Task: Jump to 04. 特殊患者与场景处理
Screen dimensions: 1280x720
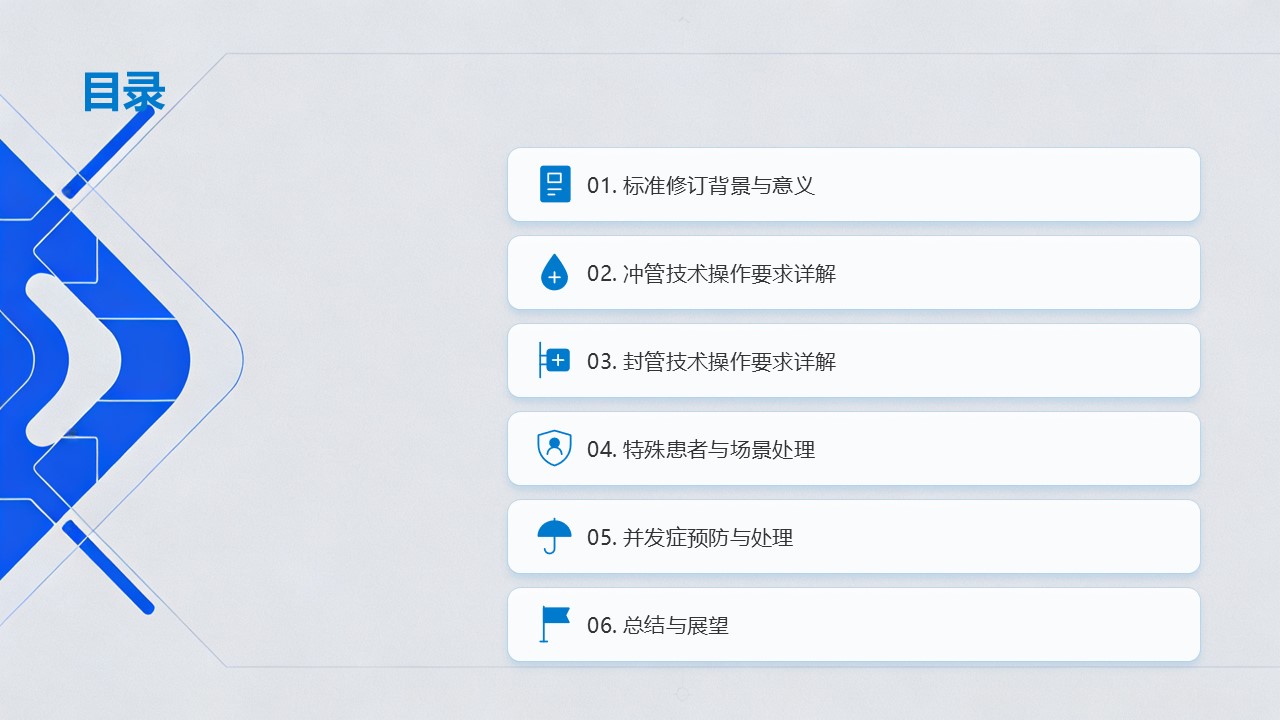Action: pyautogui.click(x=701, y=450)
